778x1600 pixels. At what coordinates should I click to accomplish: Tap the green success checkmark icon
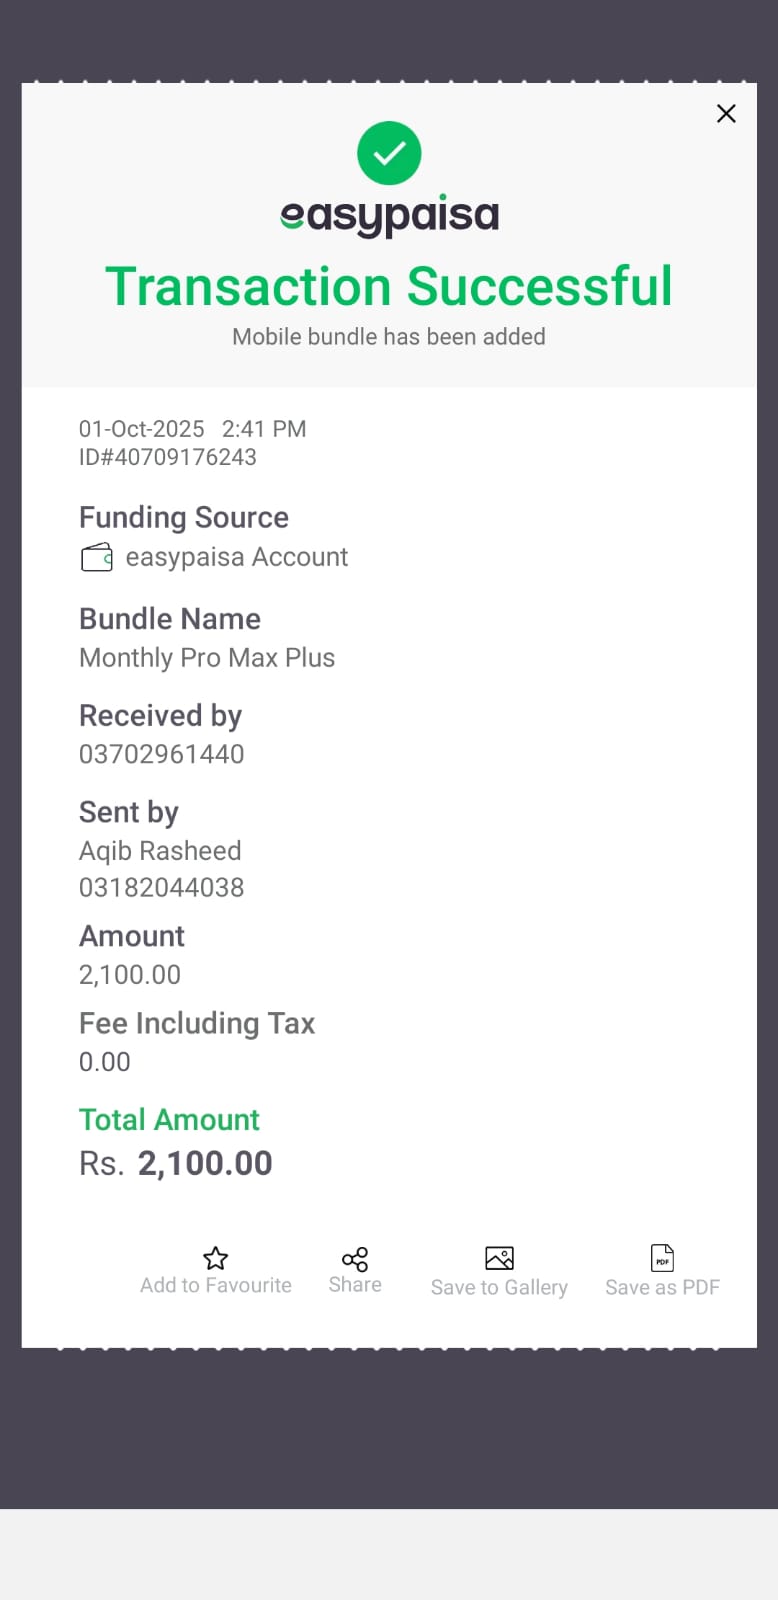coord(389,153)
